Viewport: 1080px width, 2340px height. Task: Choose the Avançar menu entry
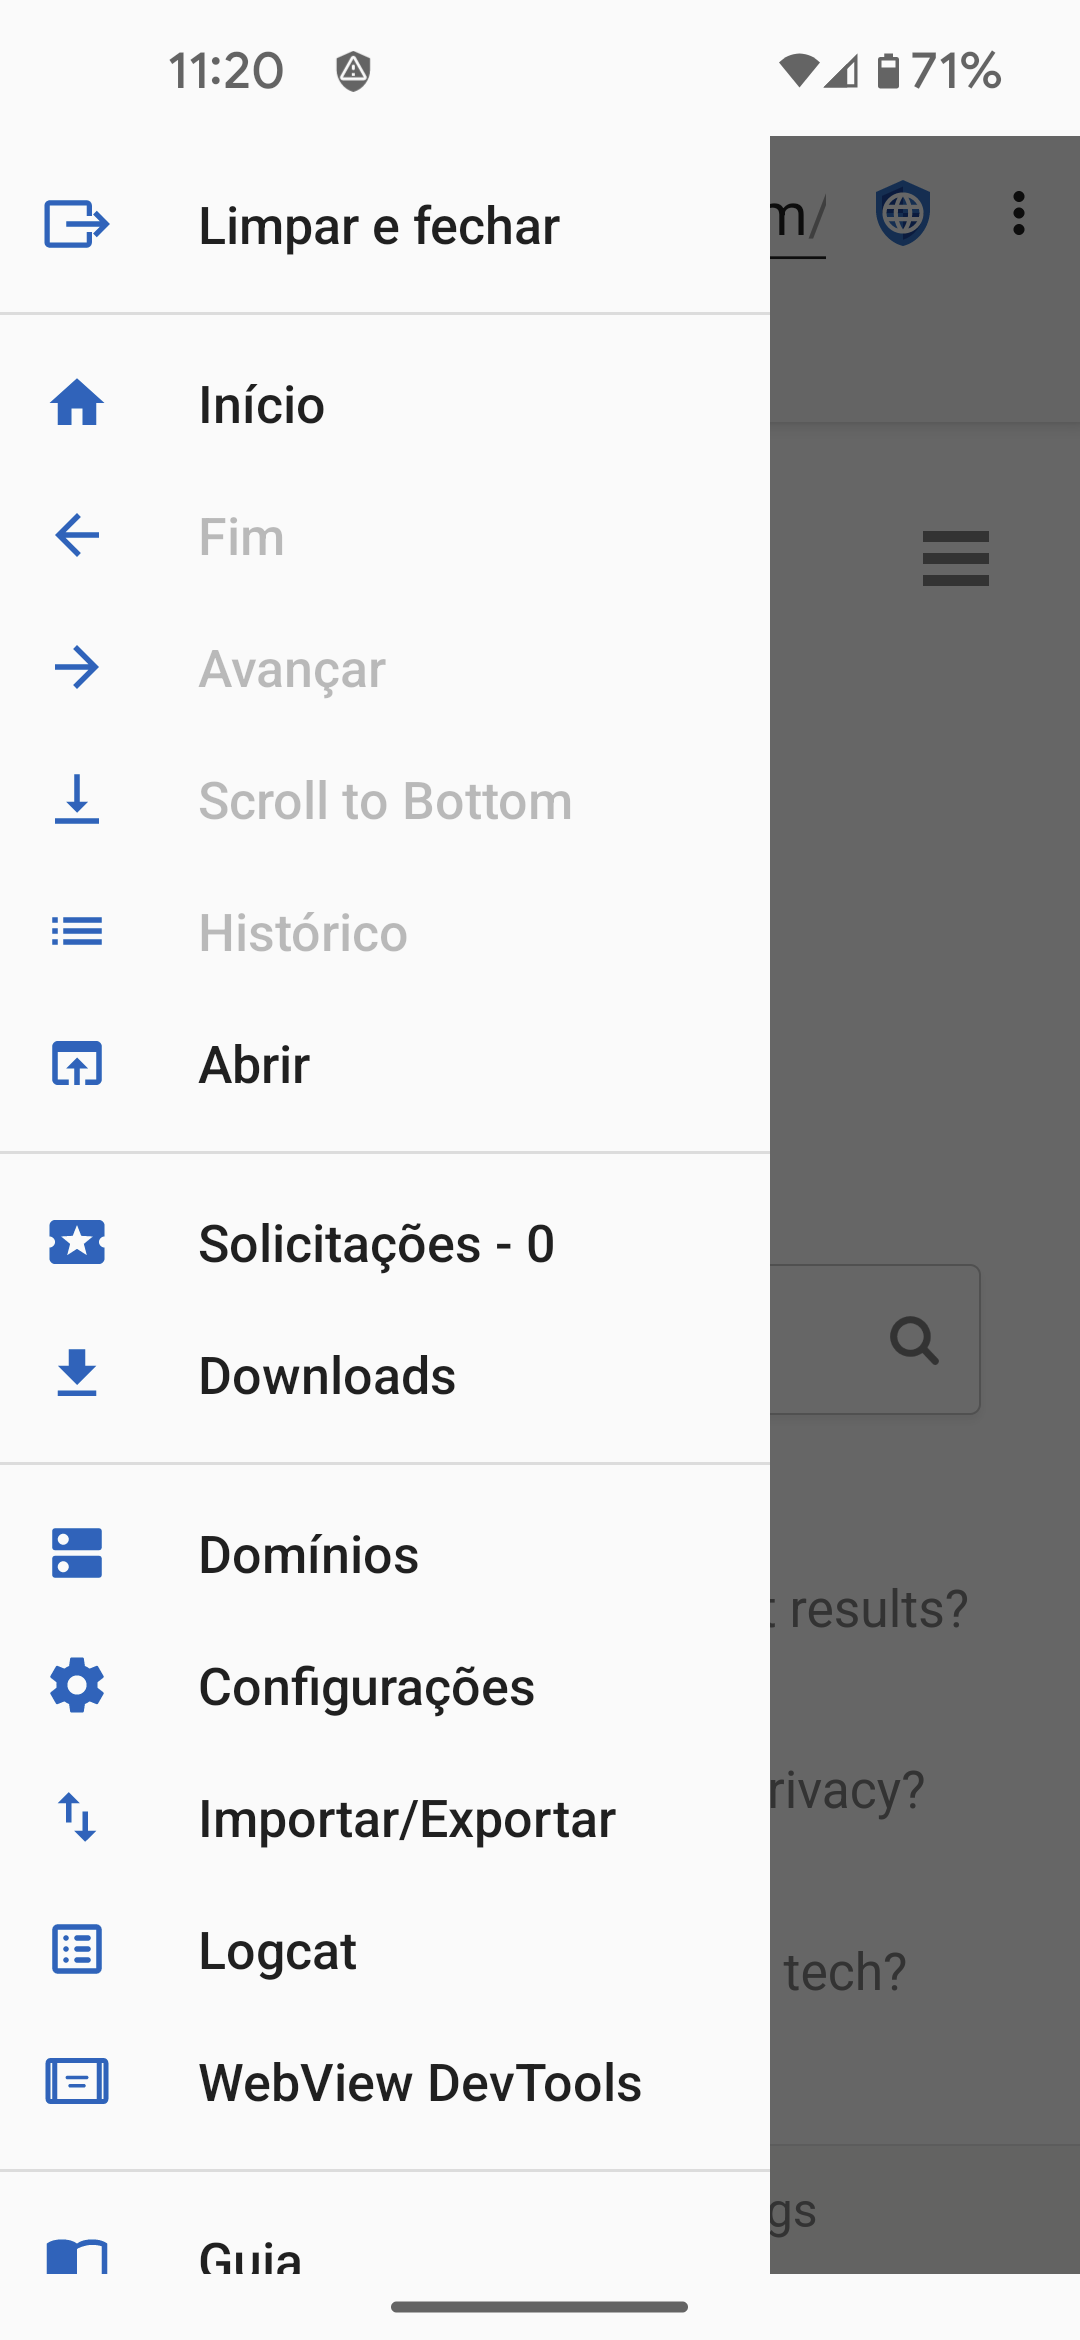tap(292, 669)
